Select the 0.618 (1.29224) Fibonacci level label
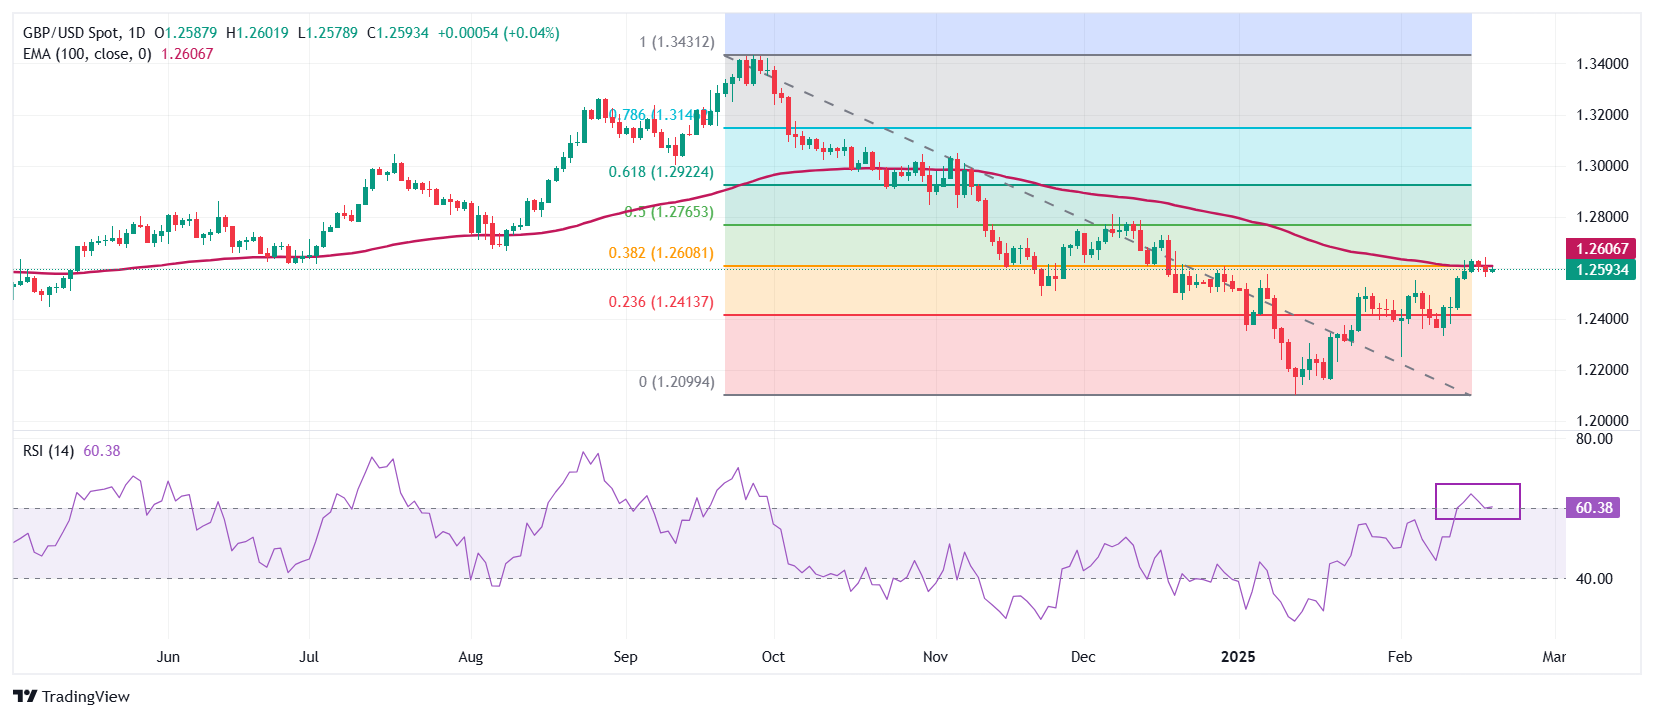This screenshot has height=718, width=1654. click(661, 172)
